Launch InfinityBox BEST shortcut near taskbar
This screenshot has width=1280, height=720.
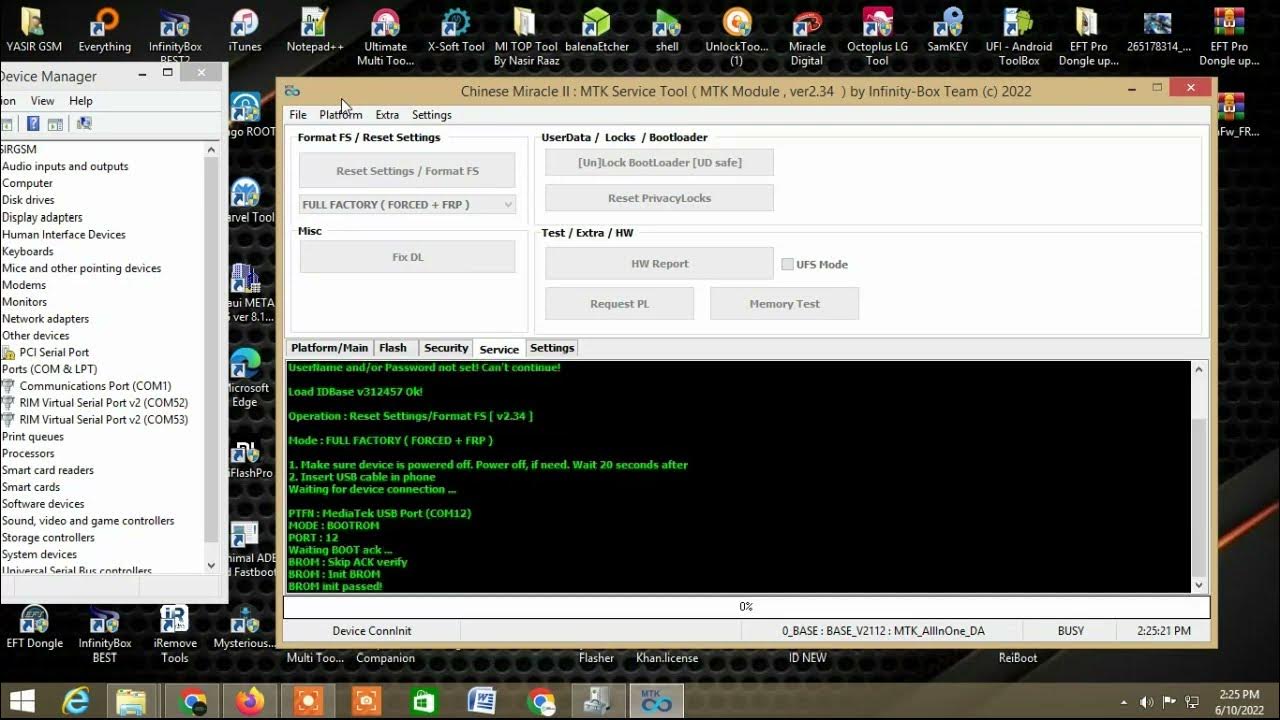[x=104, y=633]
